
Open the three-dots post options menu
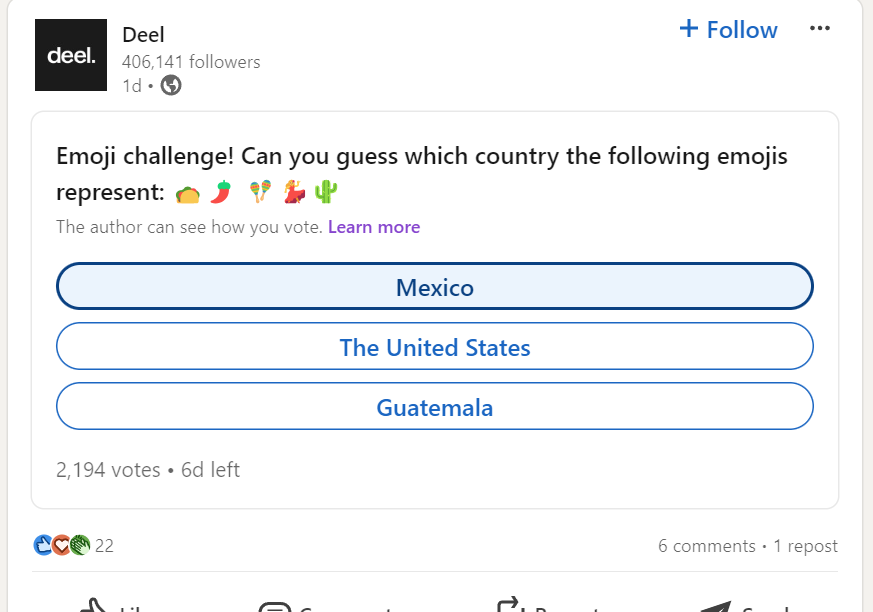[x=819, y=29]
